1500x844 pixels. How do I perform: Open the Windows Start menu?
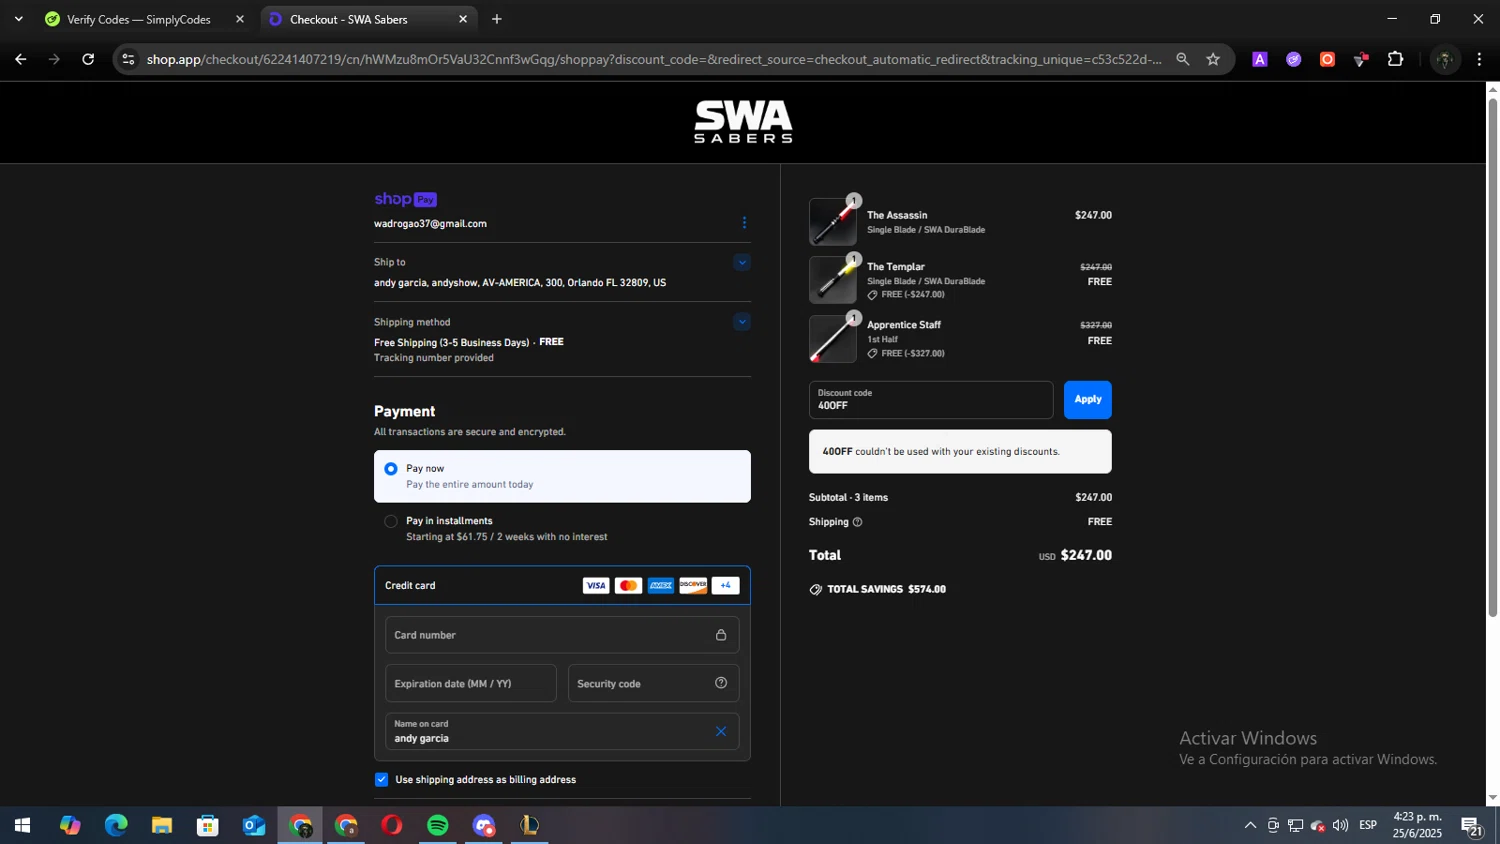22,825
